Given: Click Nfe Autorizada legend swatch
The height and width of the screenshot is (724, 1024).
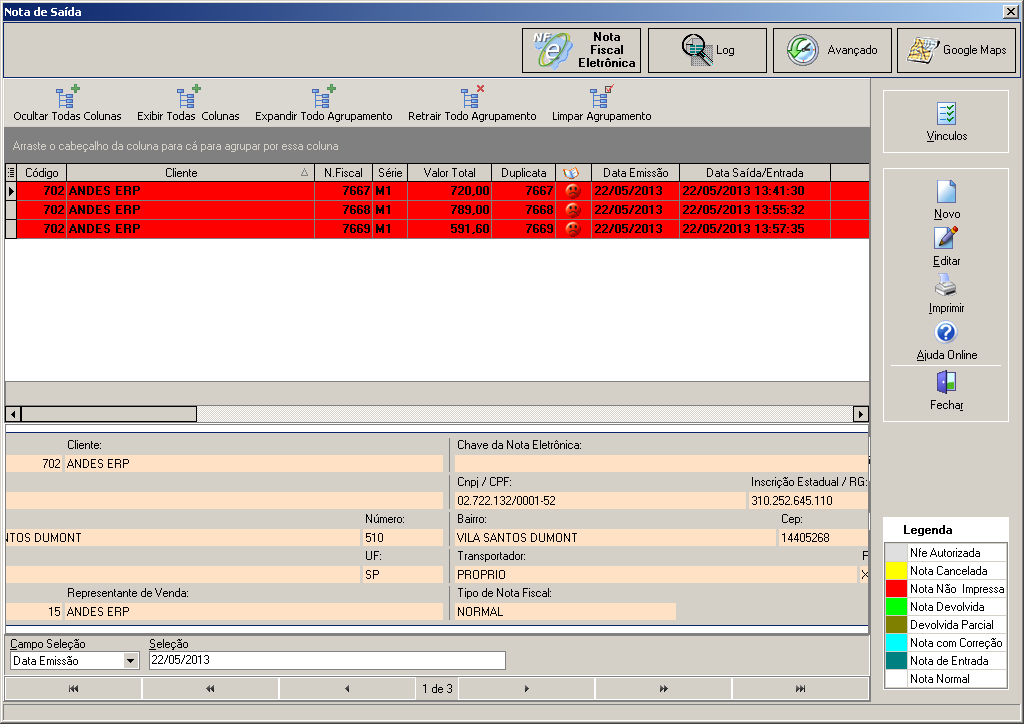Looking at the screenshot, I should point(897,552).
